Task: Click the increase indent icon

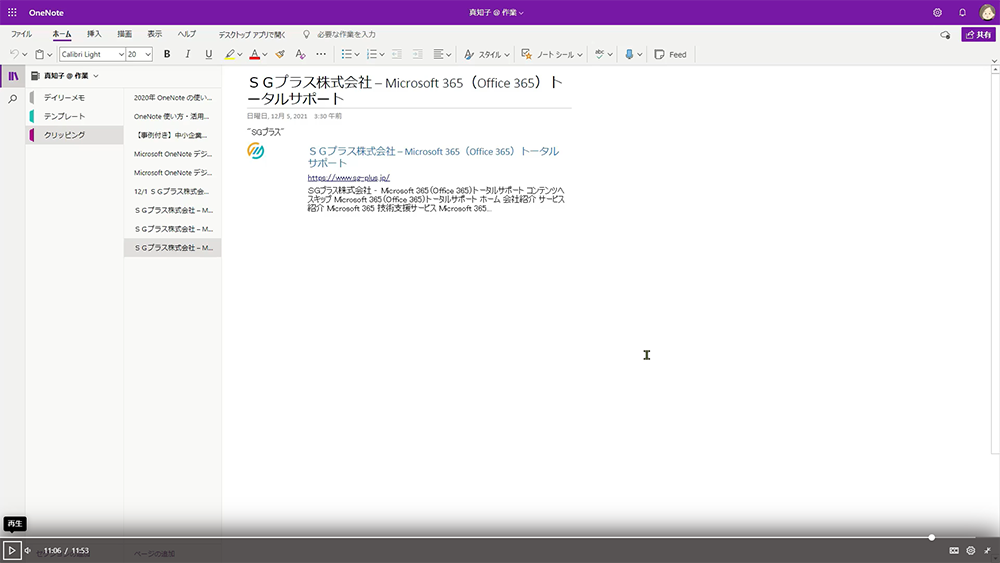Action: (x=417, y=54)
